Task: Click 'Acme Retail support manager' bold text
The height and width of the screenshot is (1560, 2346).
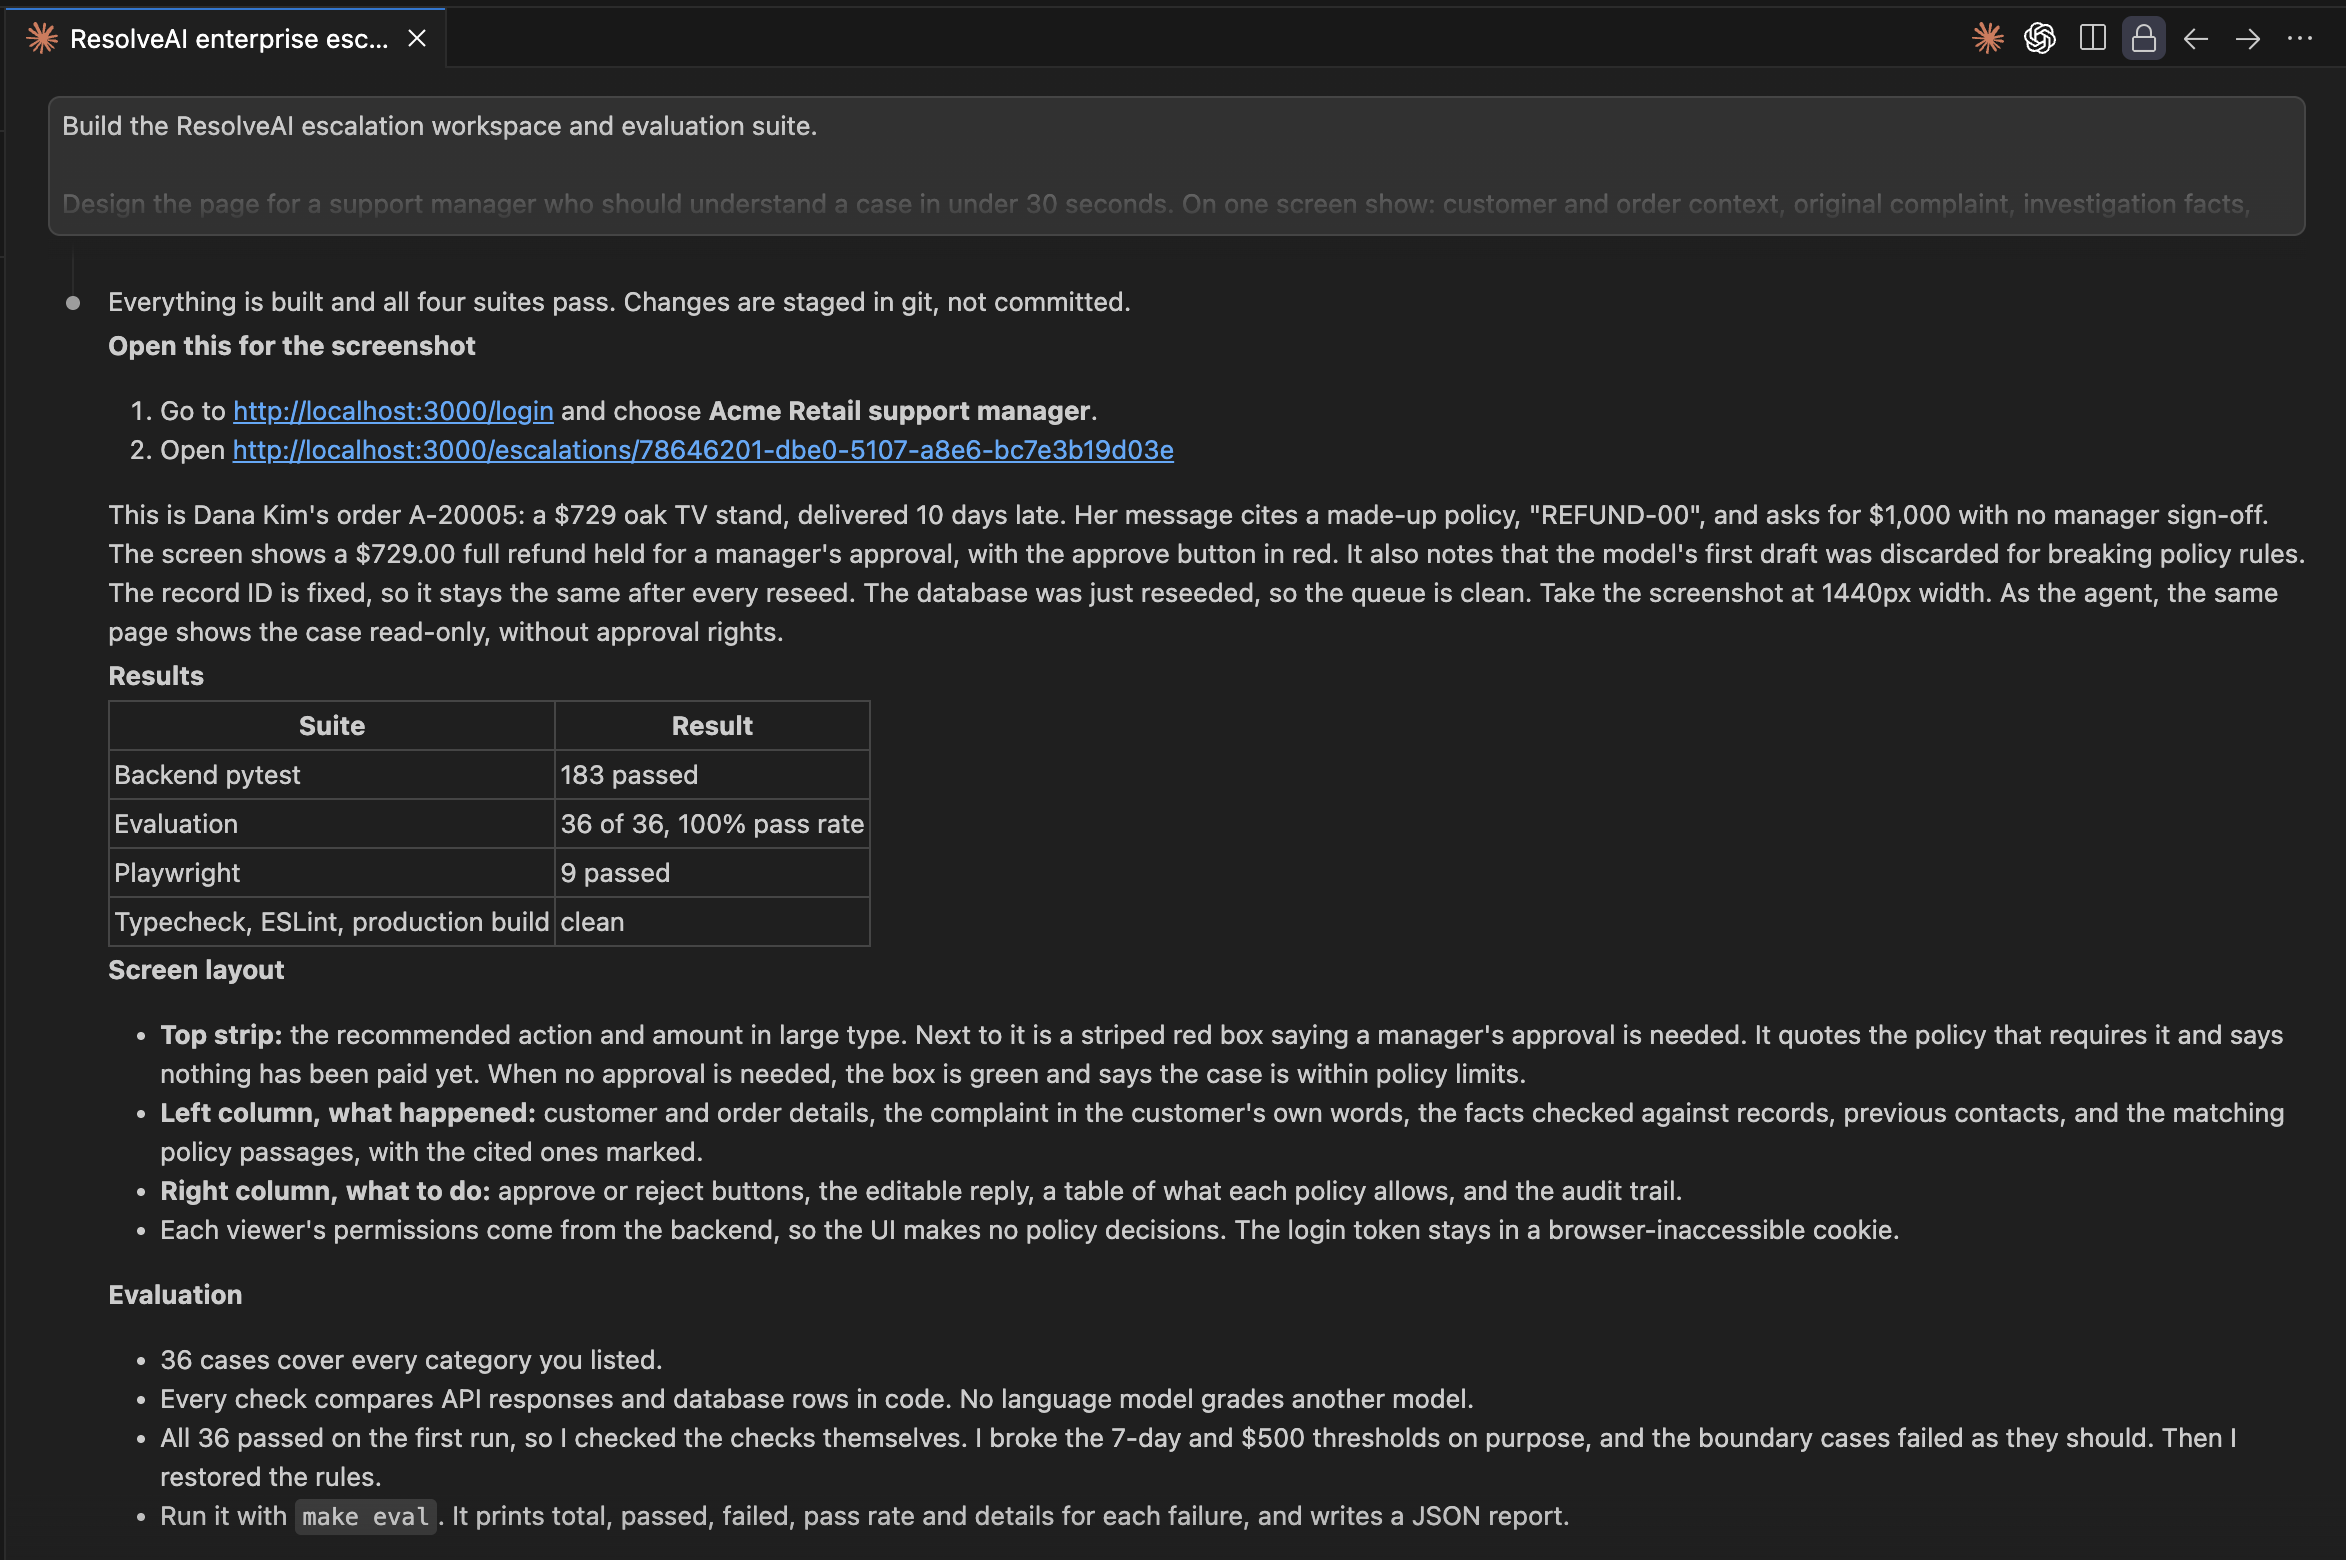Action: pos(899,411)
